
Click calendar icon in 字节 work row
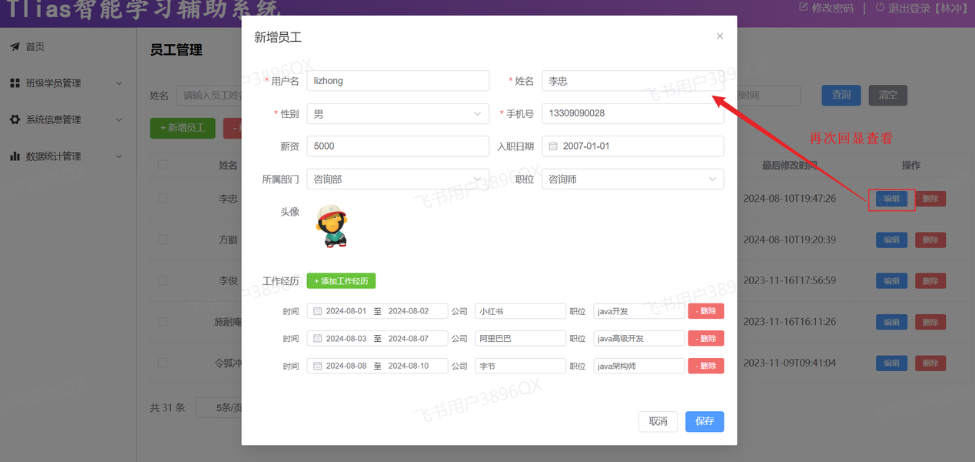(x=317, y=366)
